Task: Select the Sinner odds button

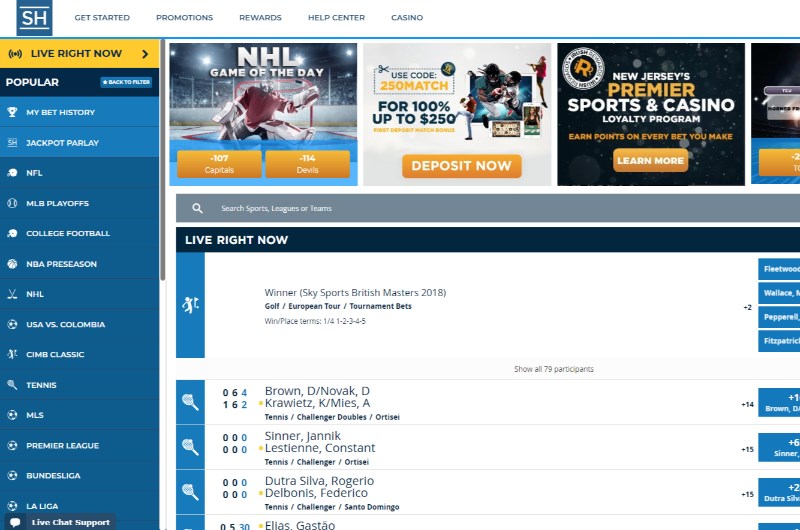Action: click(x=779, y=447)
